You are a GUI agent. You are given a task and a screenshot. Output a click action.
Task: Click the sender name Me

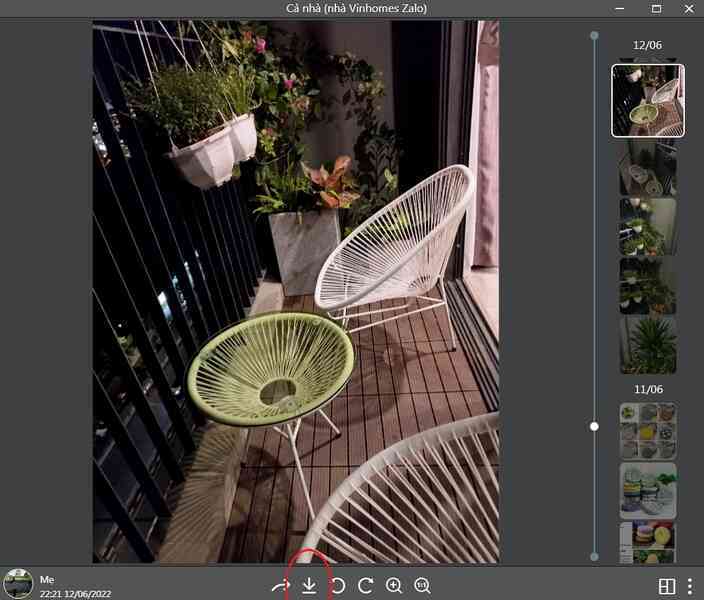(47, 579)
